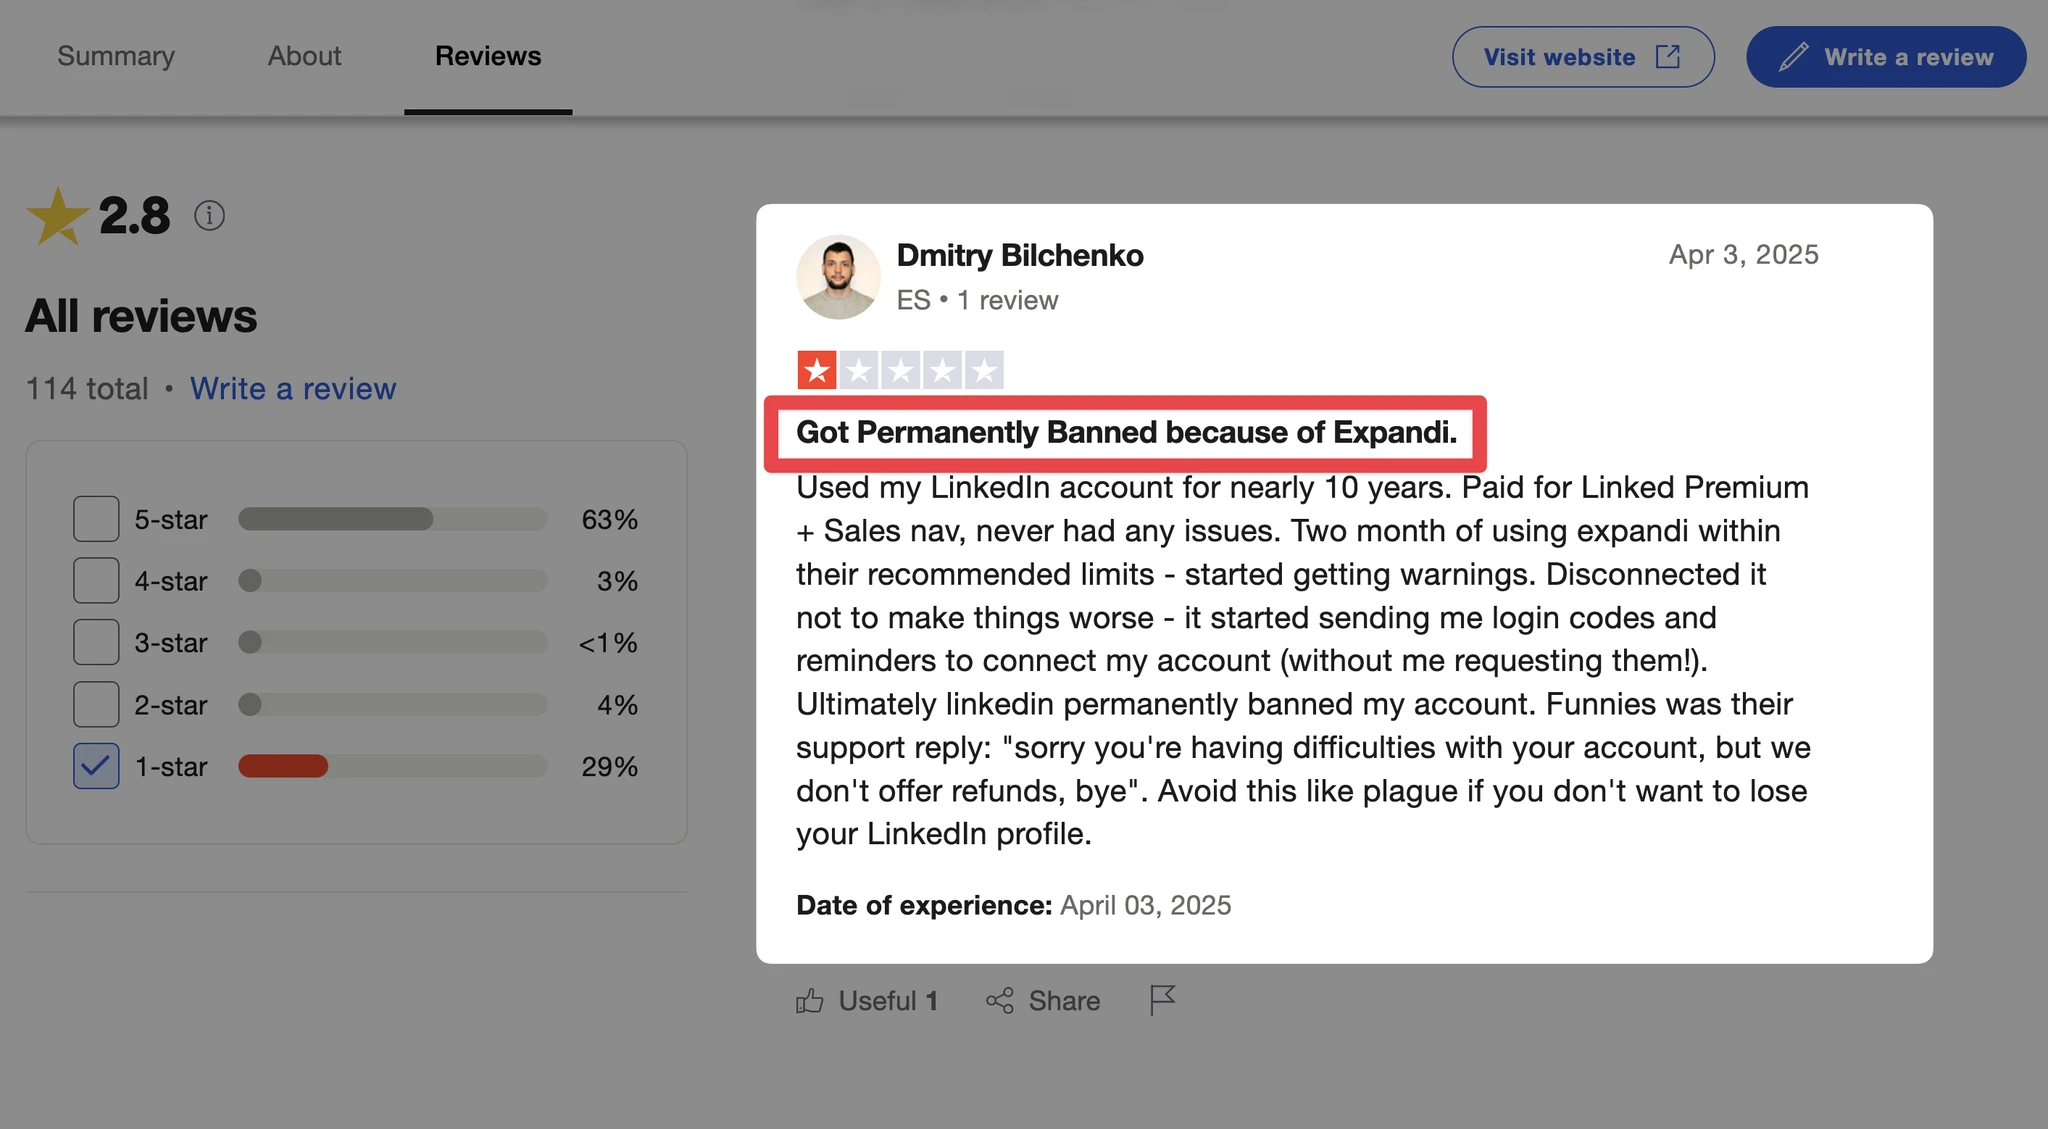Follow the Write a review link
2048x1129 pixels.
click(x=293, y=388)
